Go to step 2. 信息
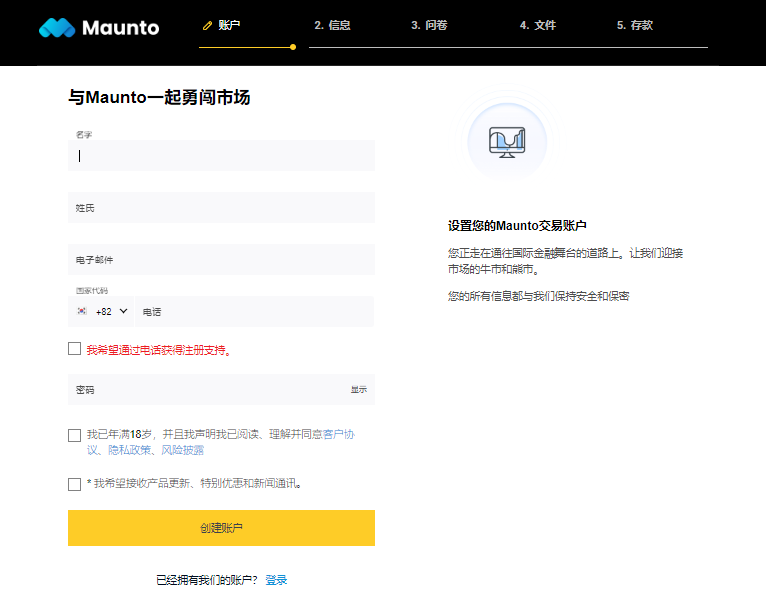 pos(332,25)
